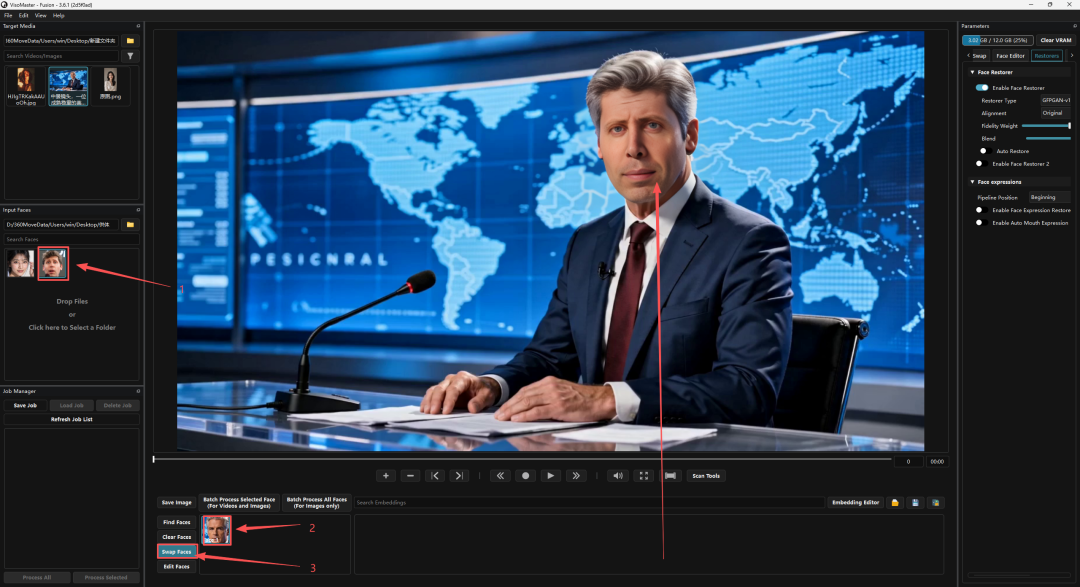
Task: Jump to next marker
Action: pyautogui.click(x=459, y=475)
